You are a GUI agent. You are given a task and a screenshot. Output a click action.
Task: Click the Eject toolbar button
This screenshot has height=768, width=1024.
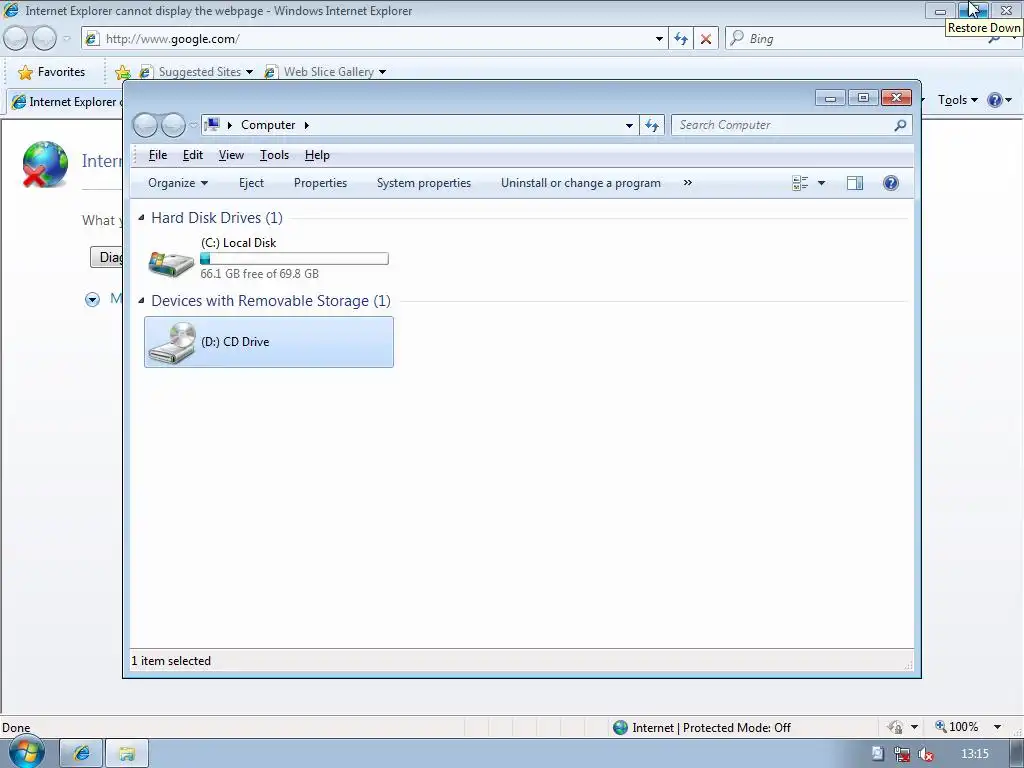(x=251, y=183)
